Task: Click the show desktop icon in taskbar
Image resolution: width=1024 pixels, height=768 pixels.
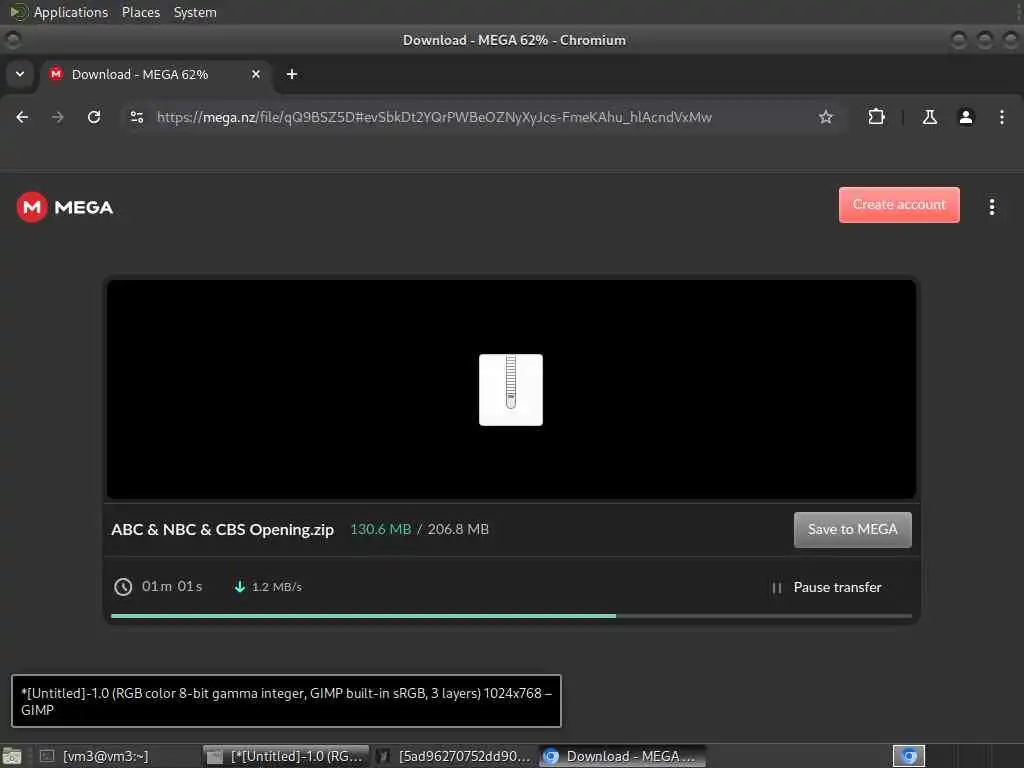Action: (x=12, y=757)
